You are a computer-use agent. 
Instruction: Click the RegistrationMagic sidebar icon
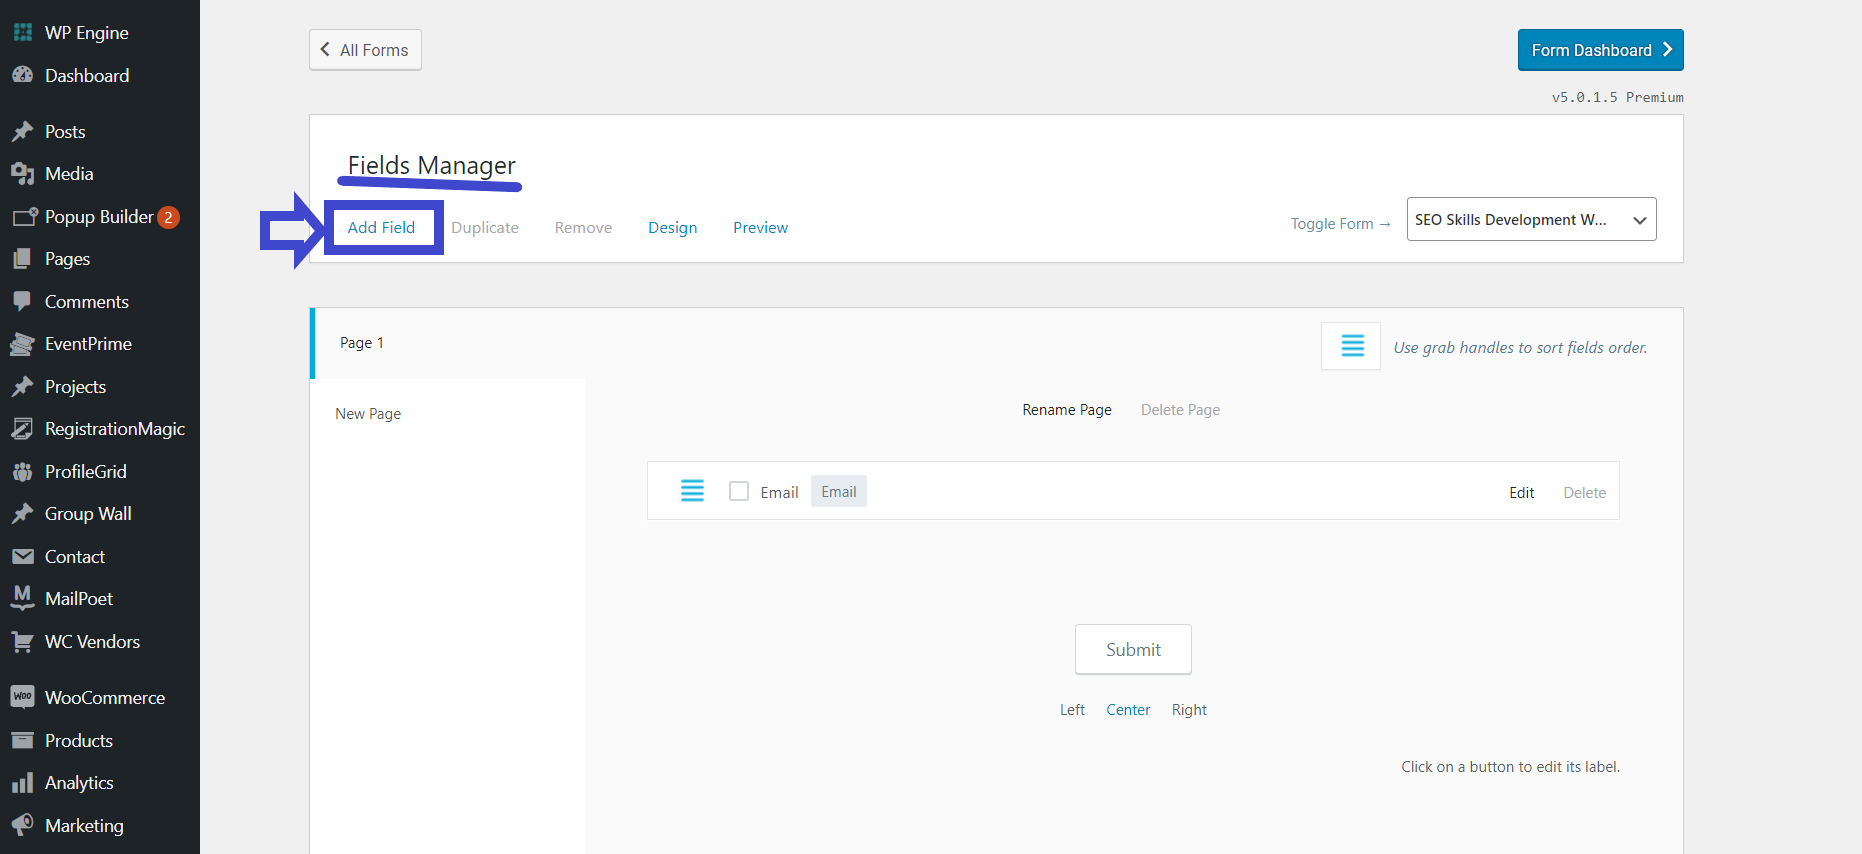coord(22,429)
